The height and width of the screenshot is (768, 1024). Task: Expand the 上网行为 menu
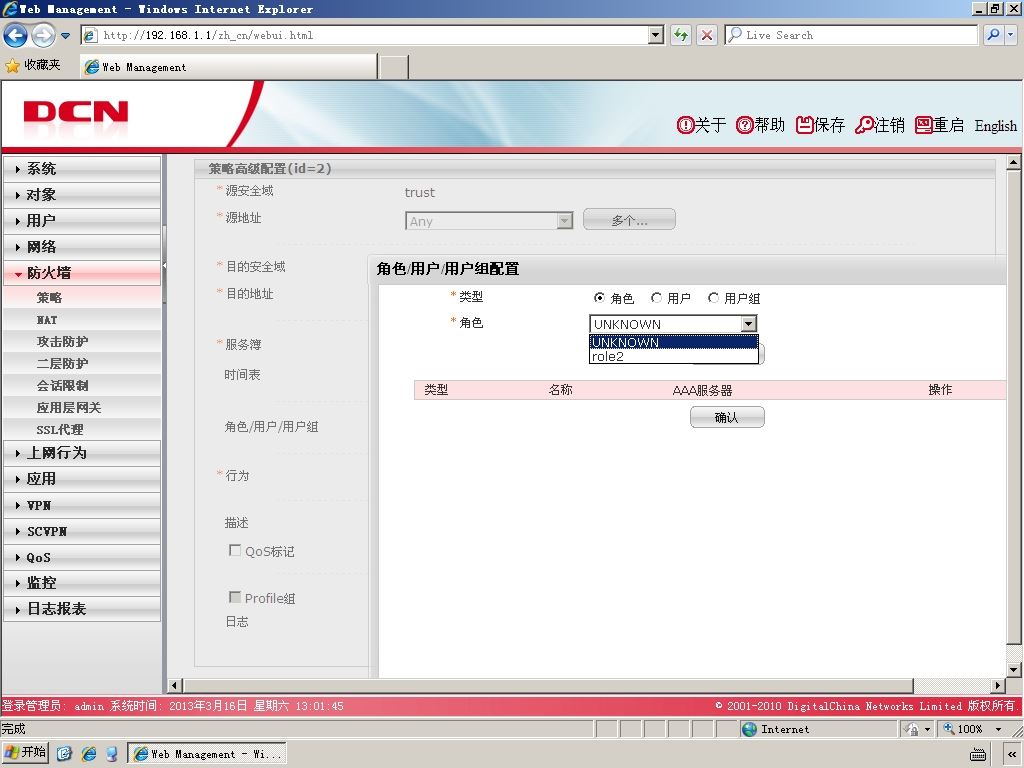click(82, 453)
